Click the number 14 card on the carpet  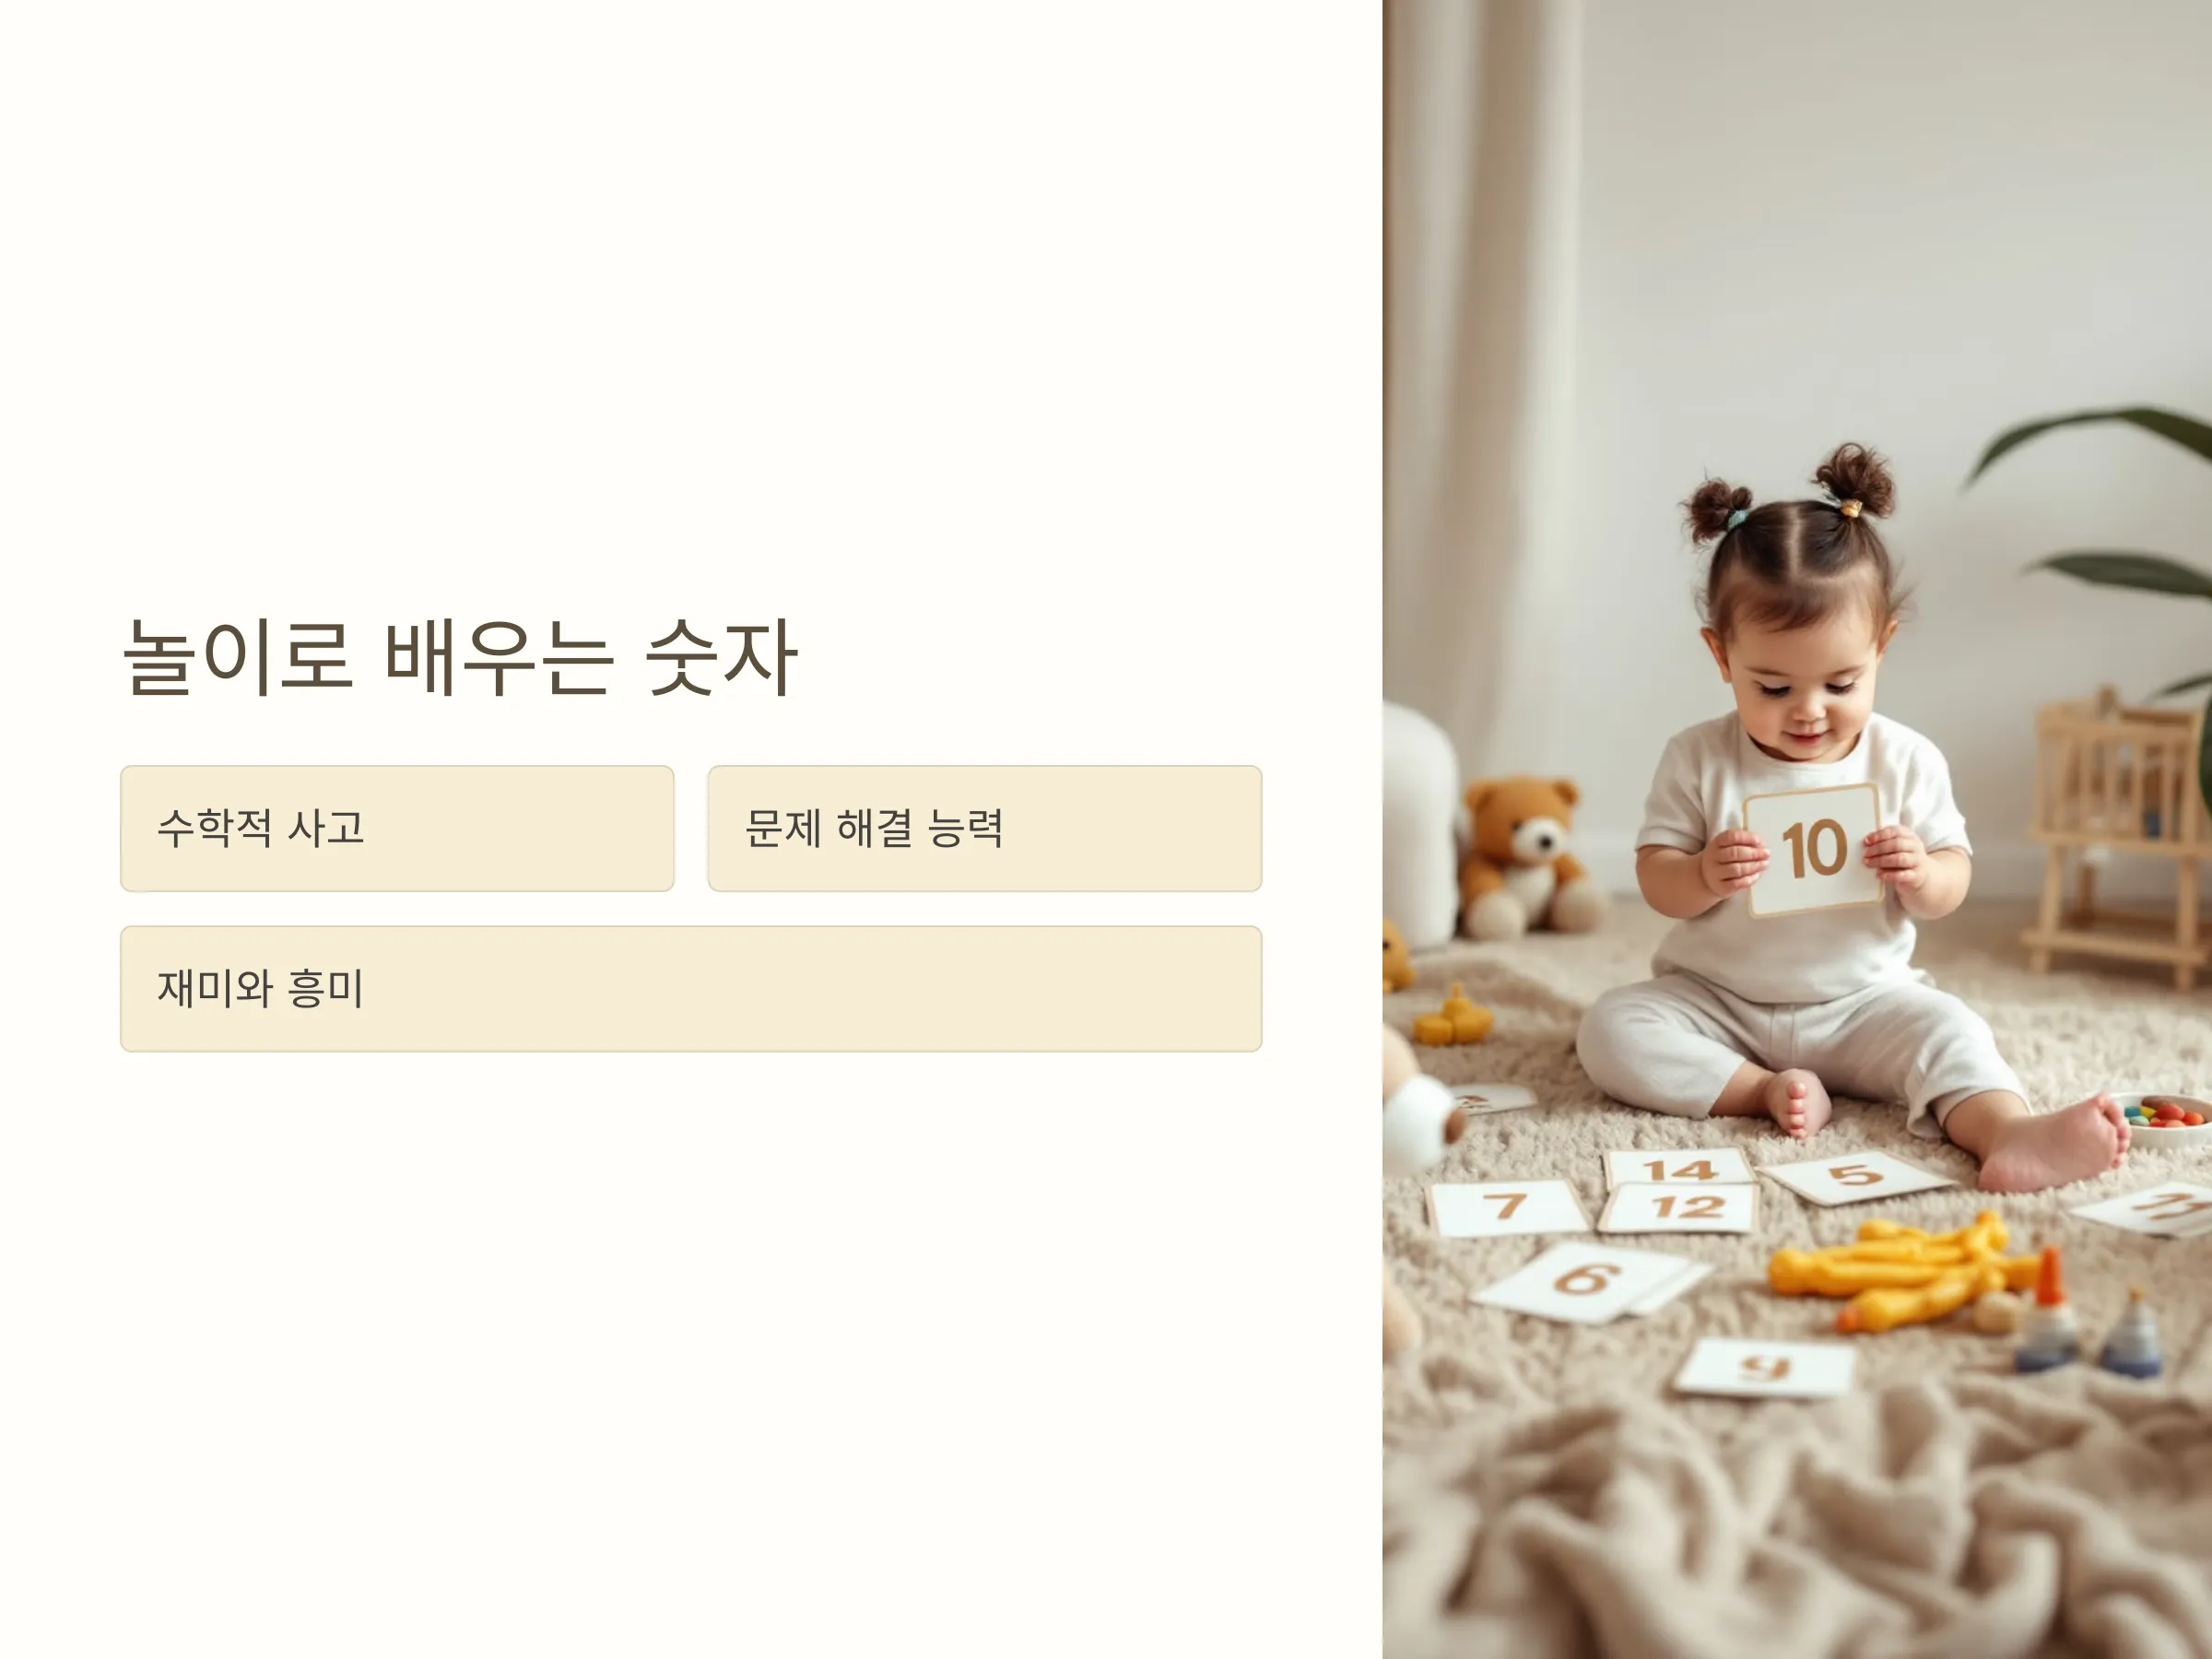click(1679, 1167)
